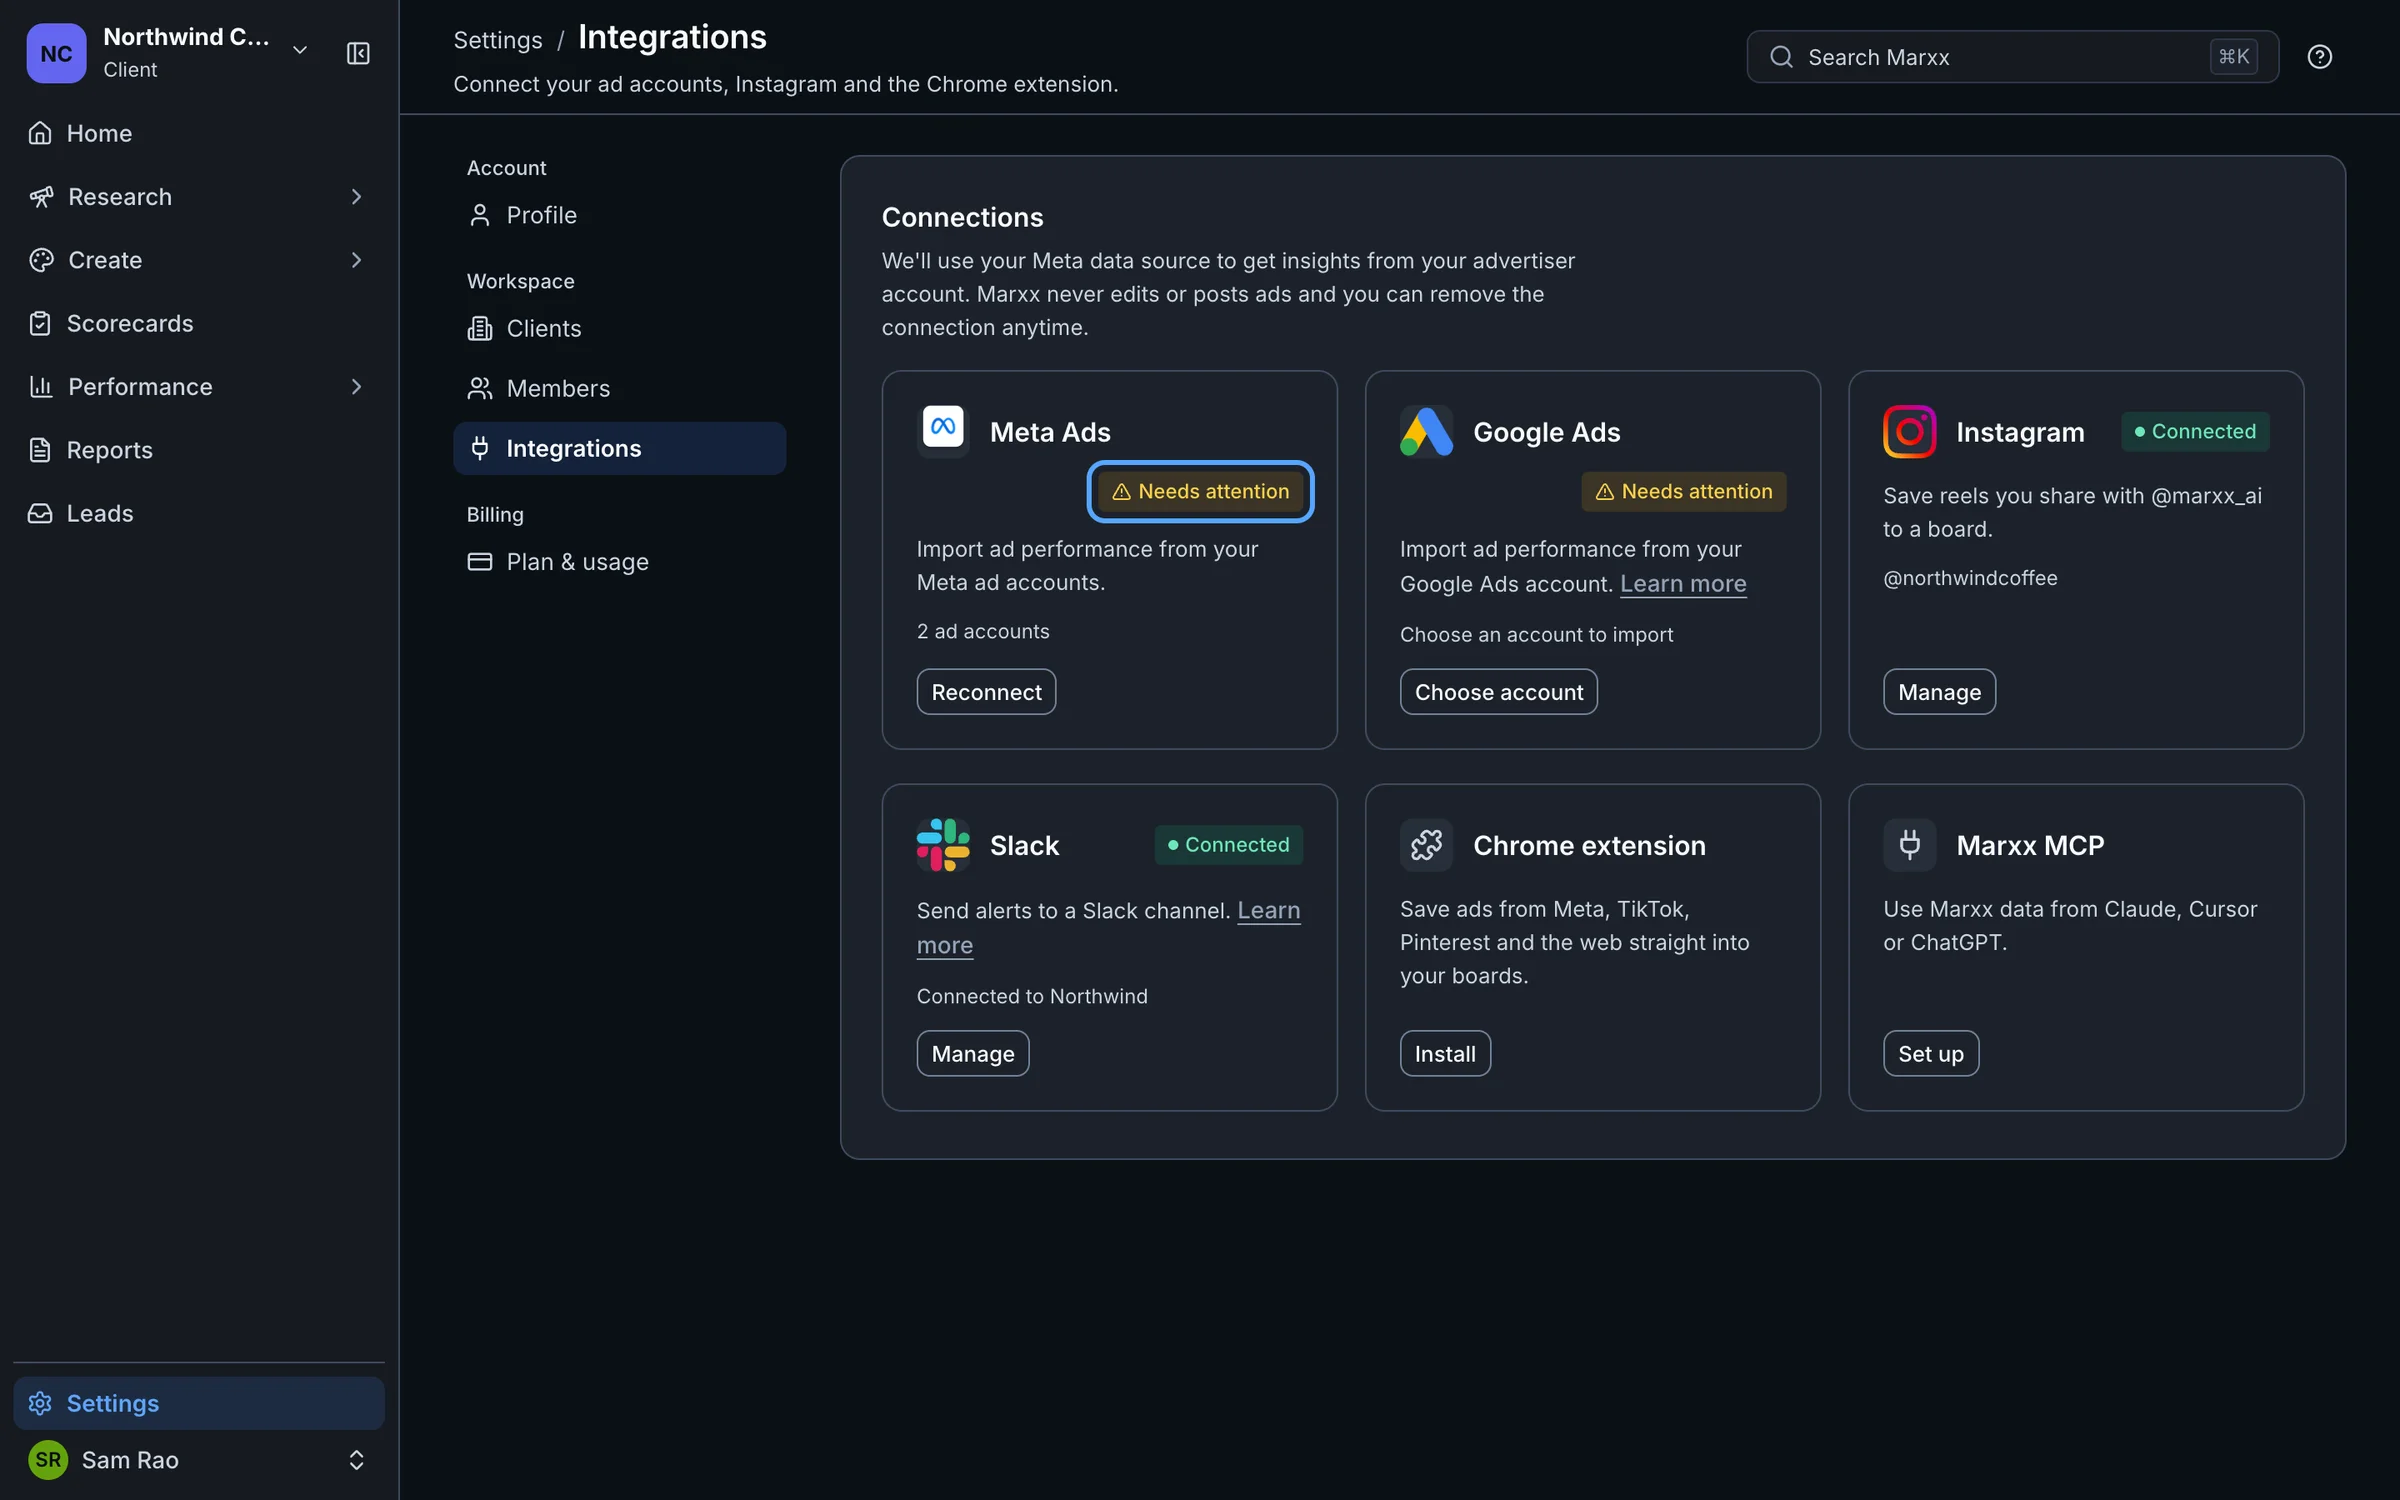
Task: Open the Members settings page
Action: 619,388
